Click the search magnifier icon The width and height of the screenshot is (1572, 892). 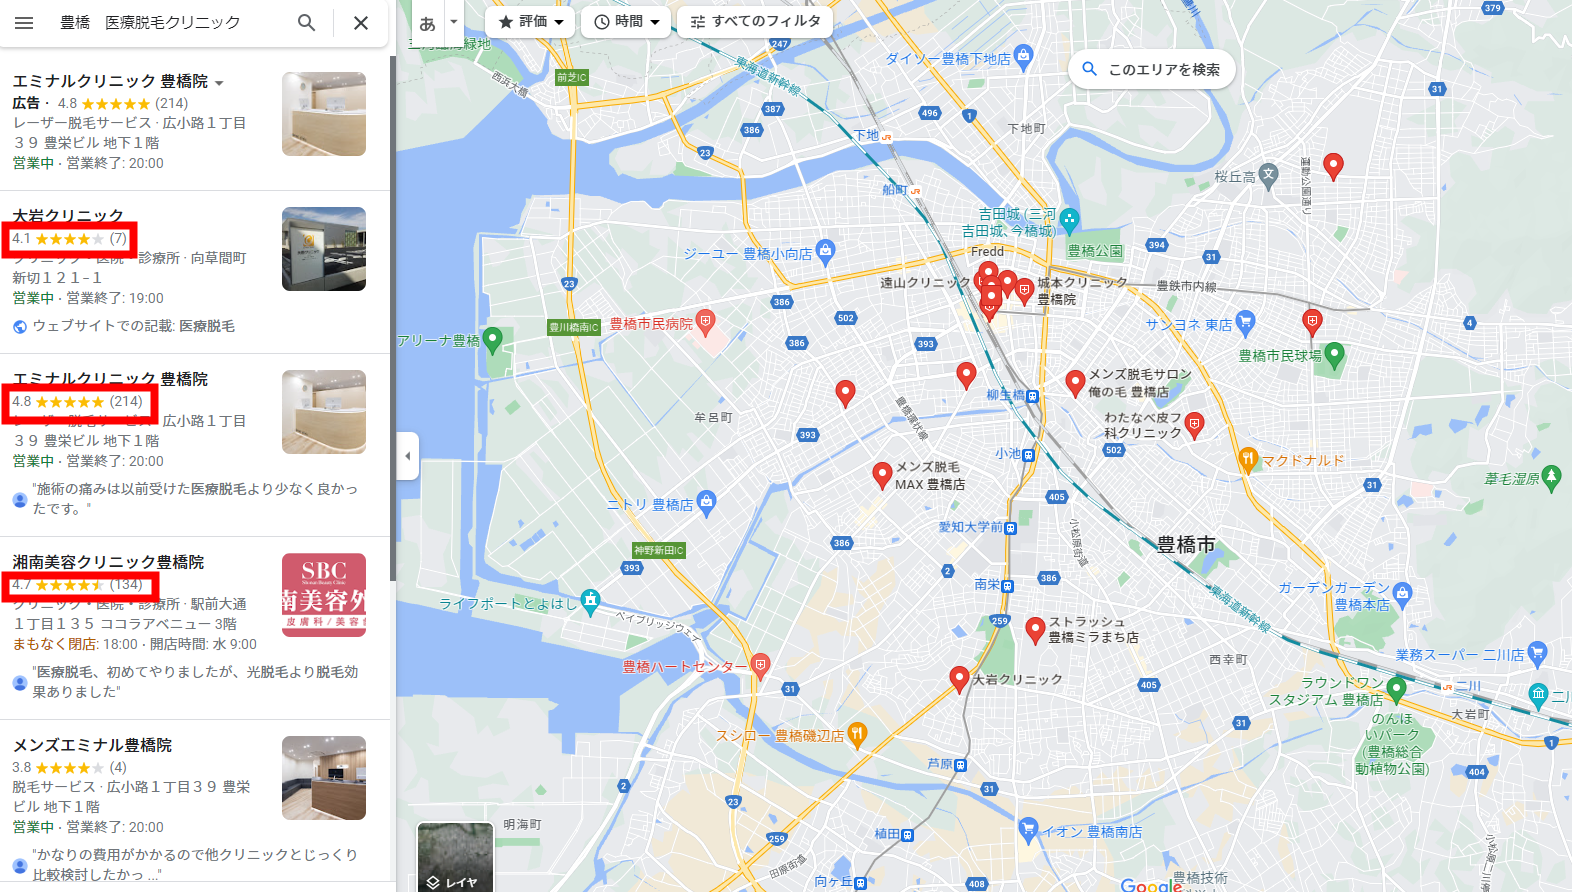tap(307, 22)
